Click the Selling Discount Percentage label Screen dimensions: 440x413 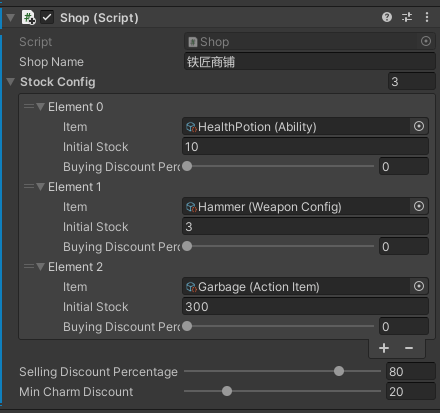coord(98,372)
